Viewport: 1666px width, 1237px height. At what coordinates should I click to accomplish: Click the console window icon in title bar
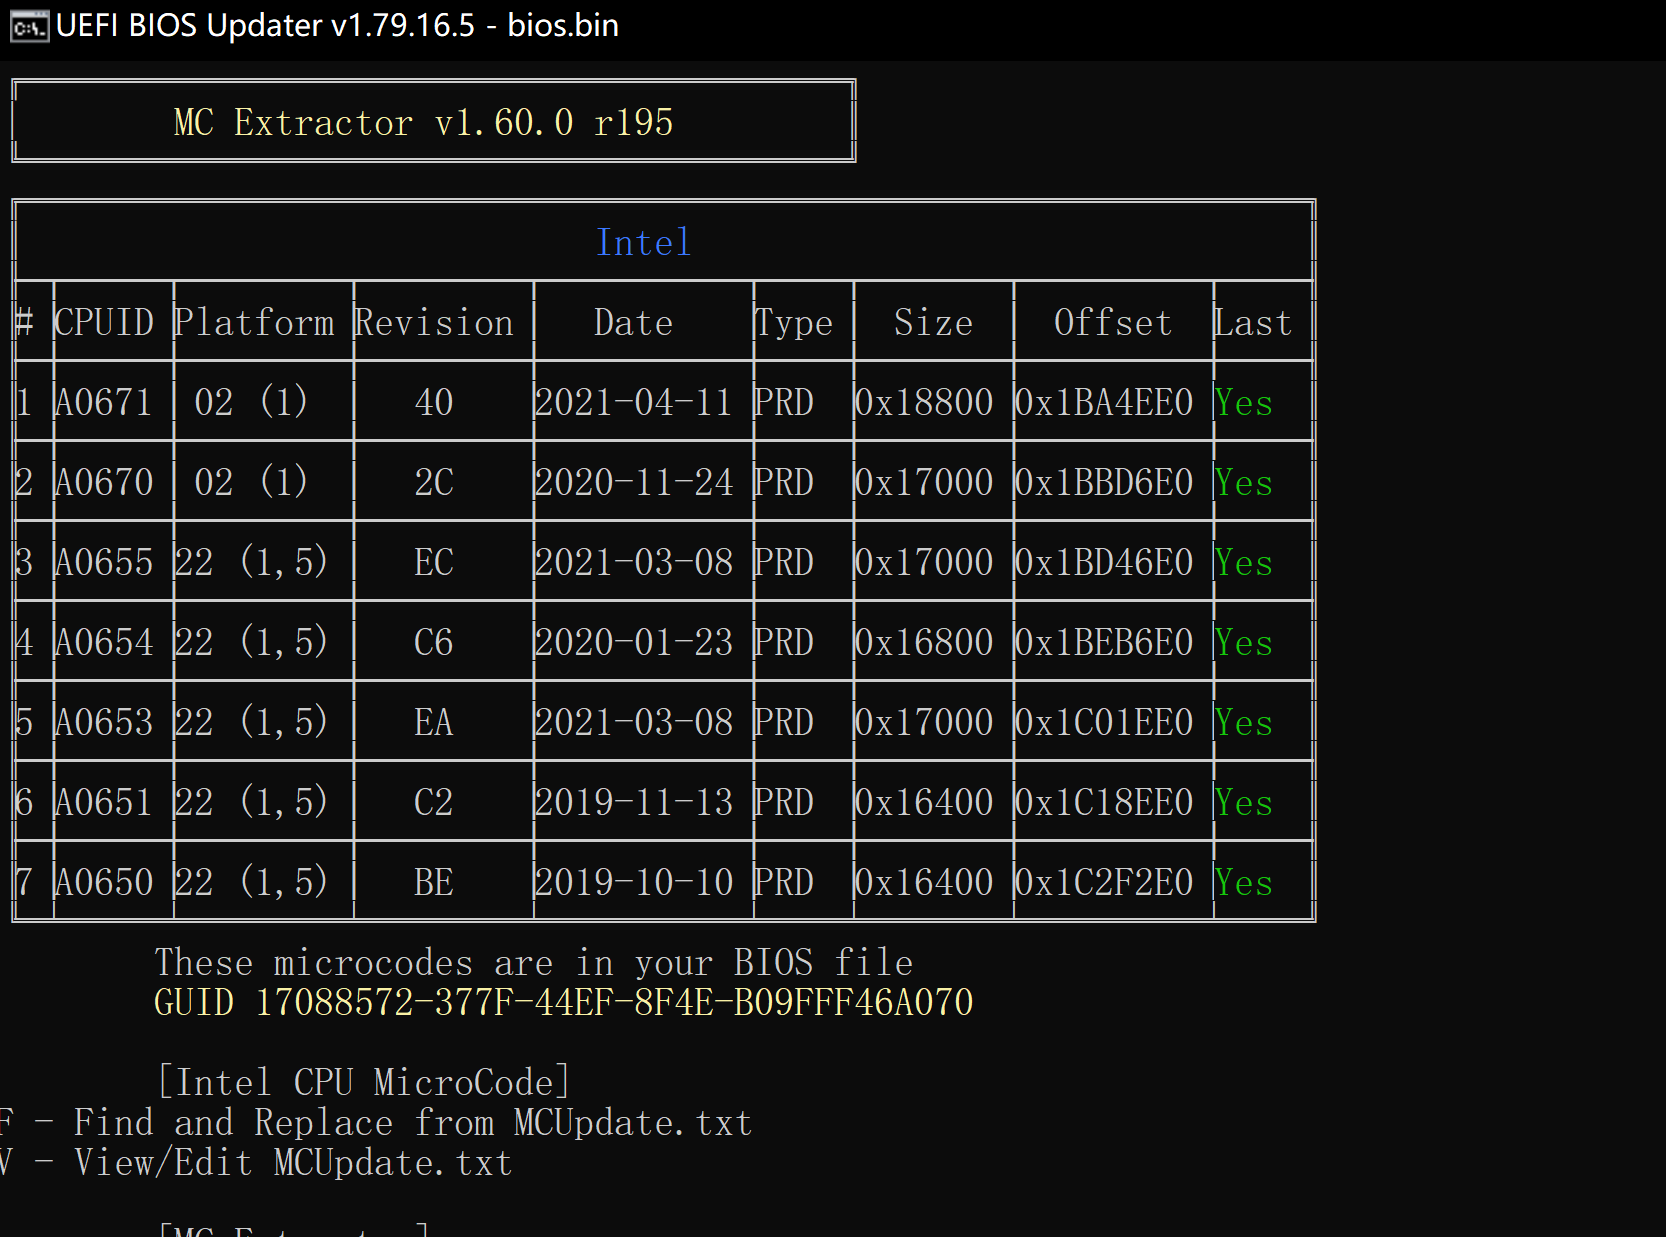28,26
